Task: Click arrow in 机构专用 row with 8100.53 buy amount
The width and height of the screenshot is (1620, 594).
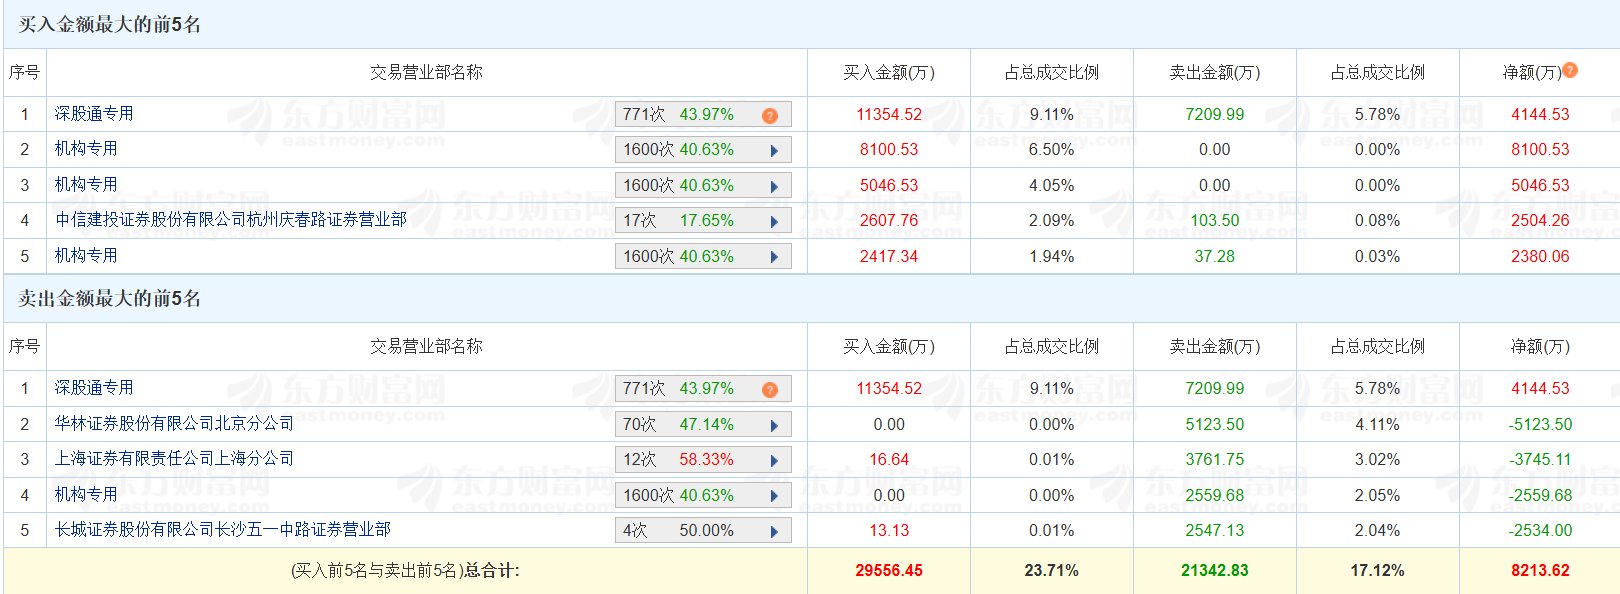Action: (x=774, y=150)
